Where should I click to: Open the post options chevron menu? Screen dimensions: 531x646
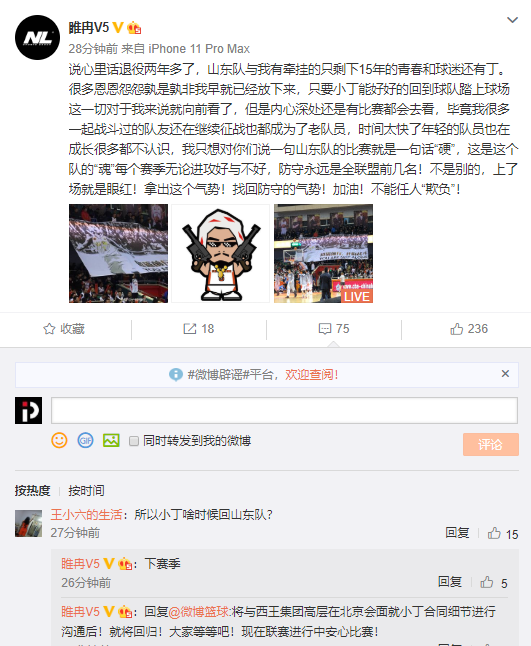(x=512, y=20)
